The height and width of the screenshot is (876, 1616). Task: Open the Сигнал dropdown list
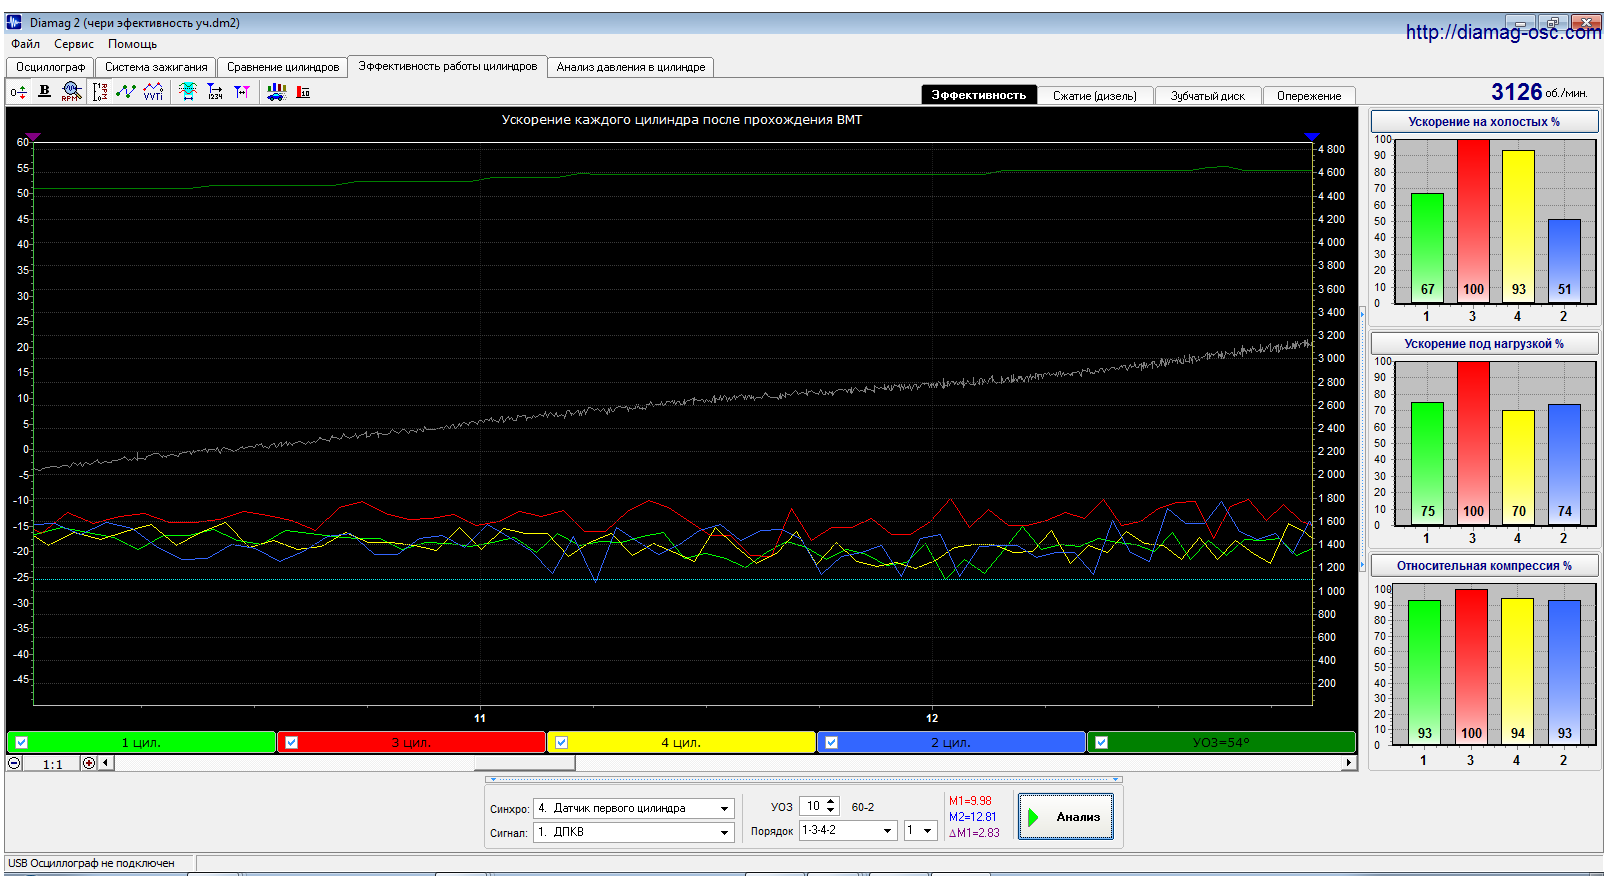pos(724,832)
